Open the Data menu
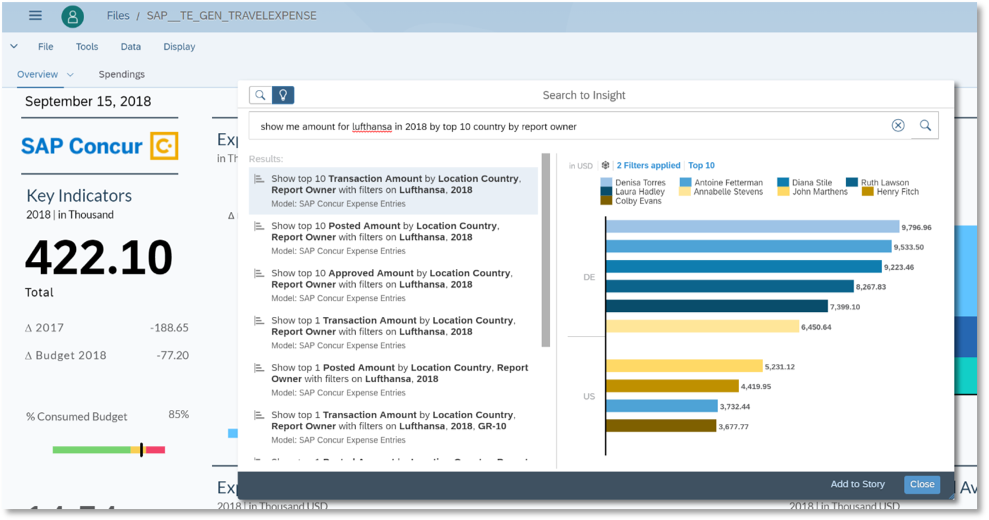Image resolution: width=989 pixels, height=520 pixels. (131, 47)
